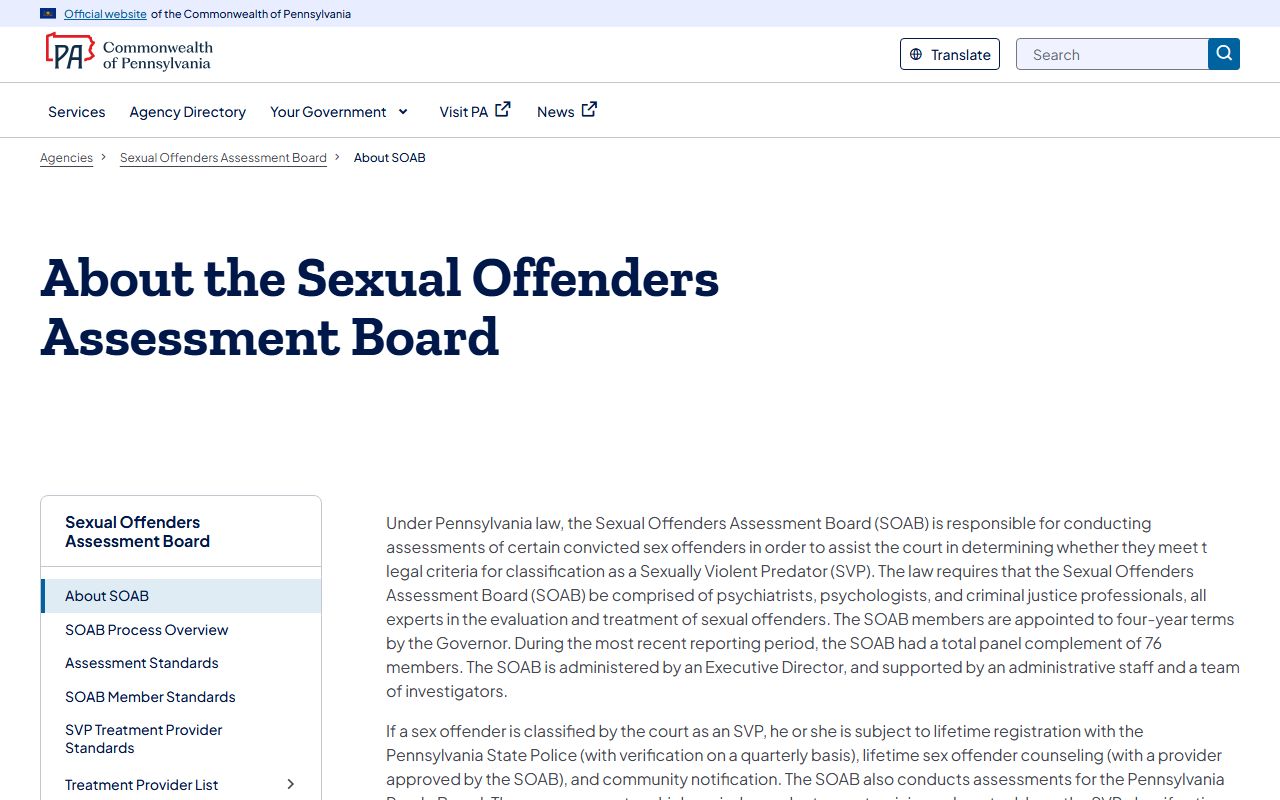Open the Agency Directory menu item
The width and height of the screenshot is (1280, 800).
[187, 112]
